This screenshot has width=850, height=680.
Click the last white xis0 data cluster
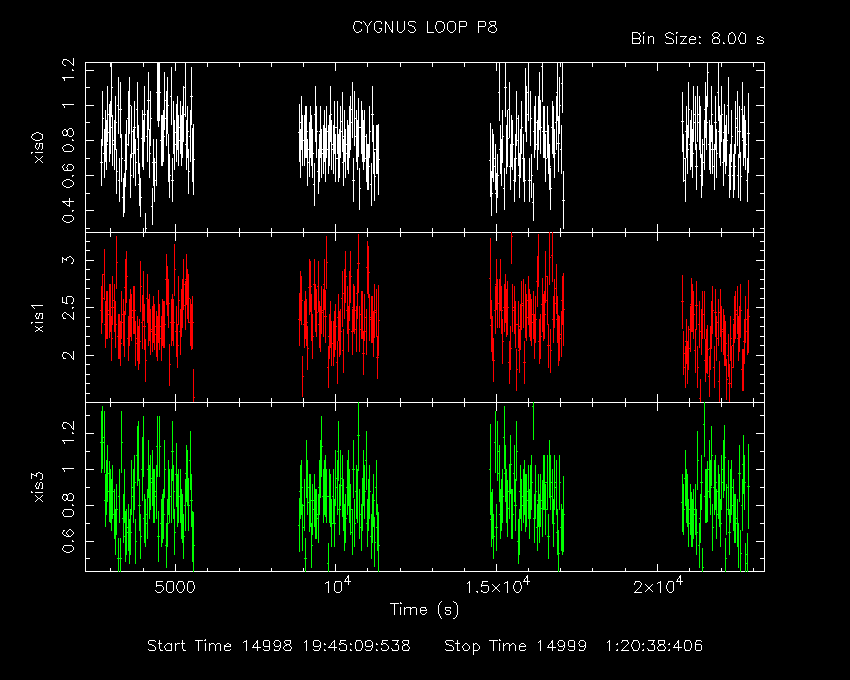pyautogui.click(x=716, y=133)
